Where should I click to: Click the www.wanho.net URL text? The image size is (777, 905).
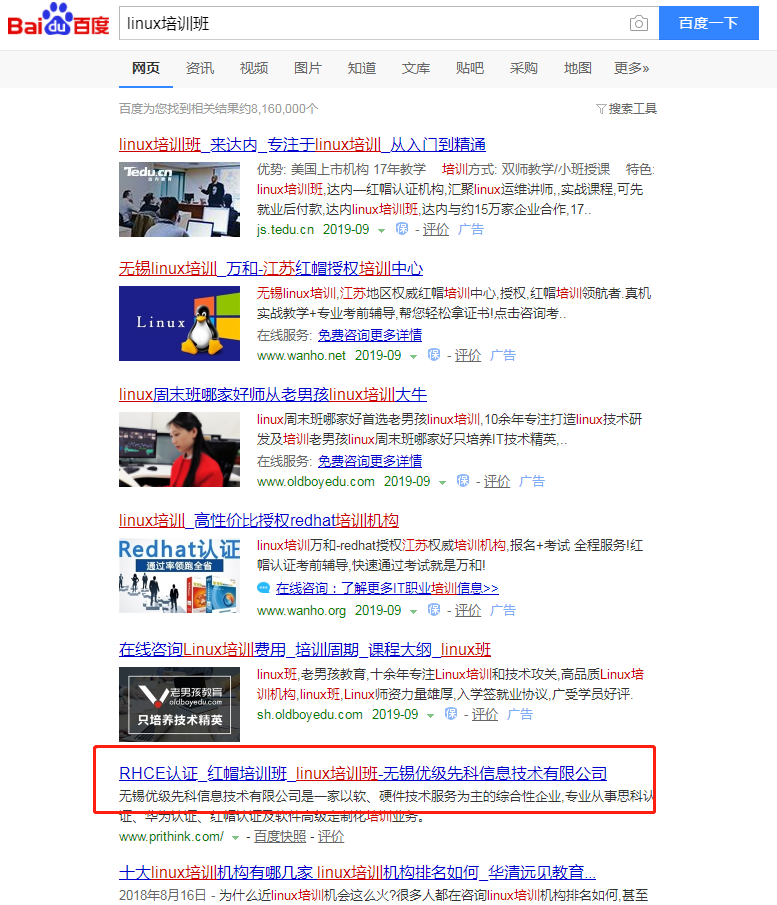pos(301,355)
